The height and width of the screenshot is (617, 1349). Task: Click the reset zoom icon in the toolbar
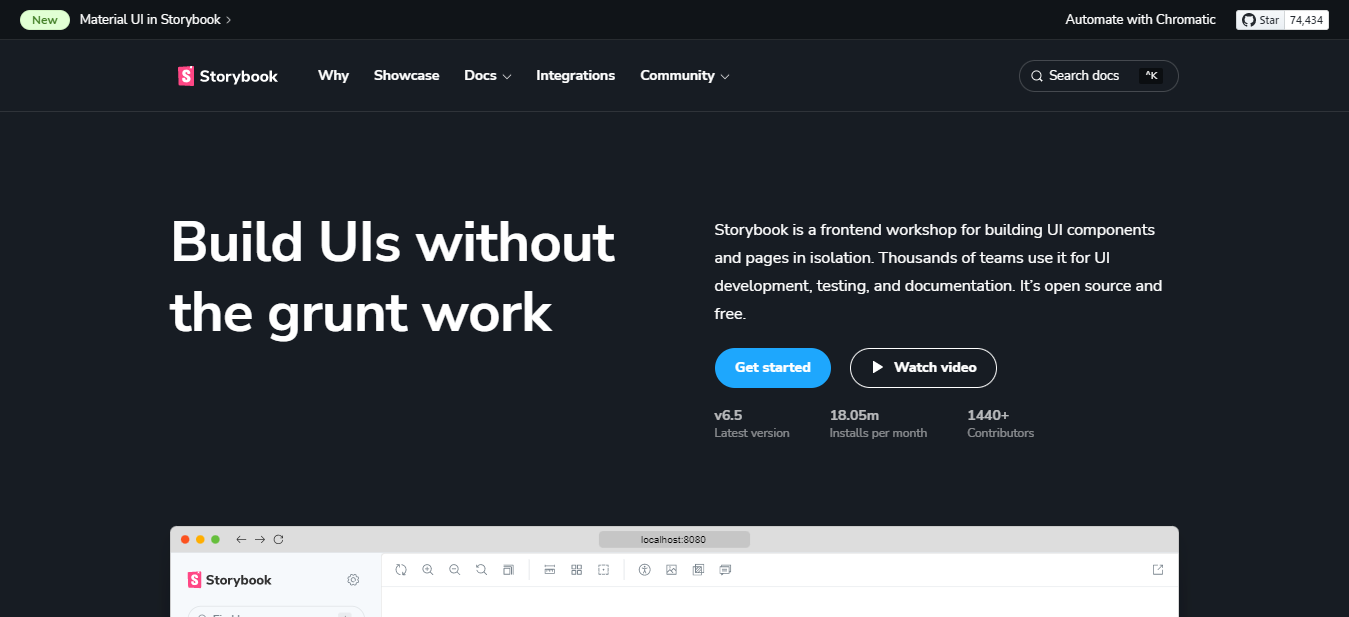point(482,570)
